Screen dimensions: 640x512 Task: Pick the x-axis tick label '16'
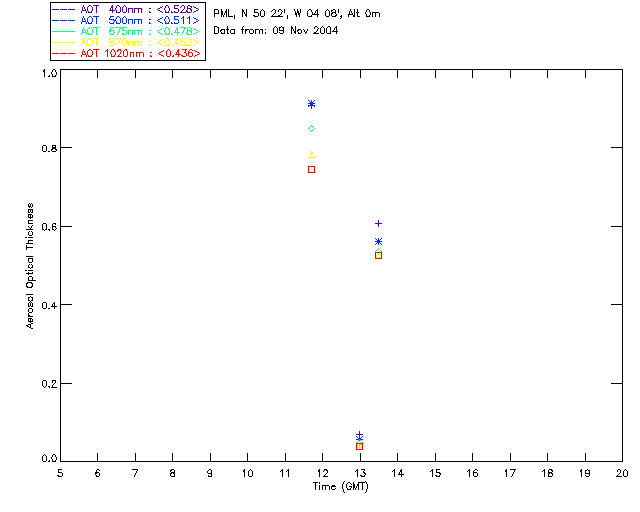pos(472,473)
